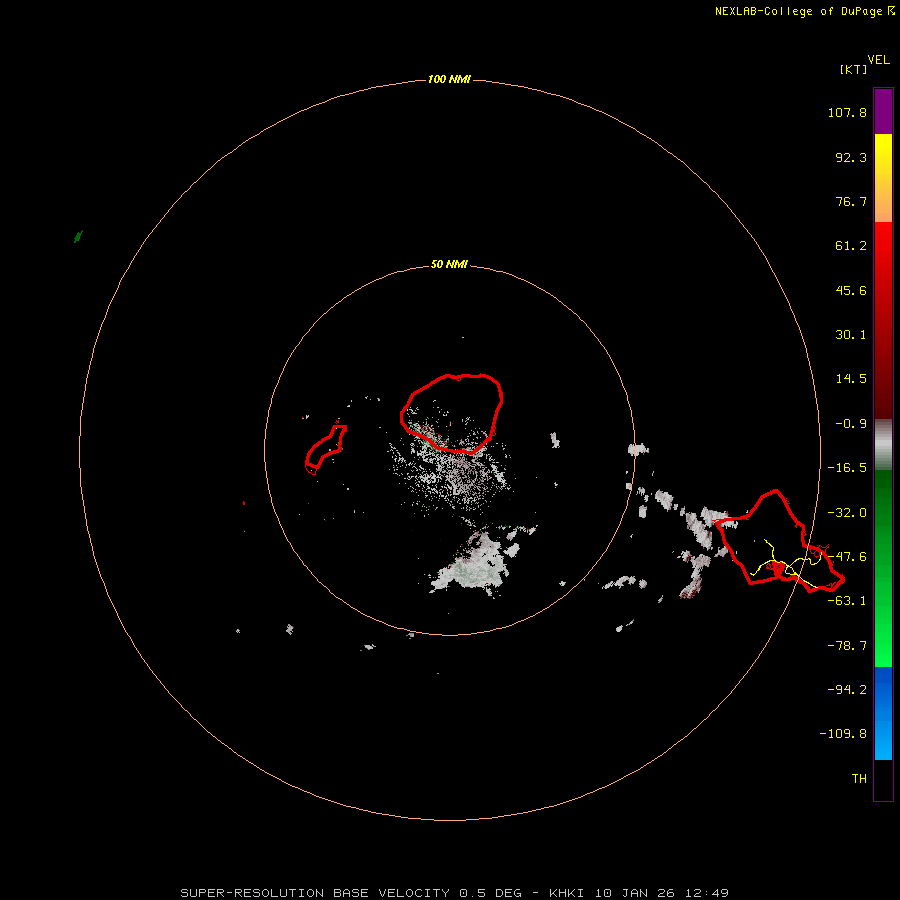Click the -94.2 scale value

847,689
